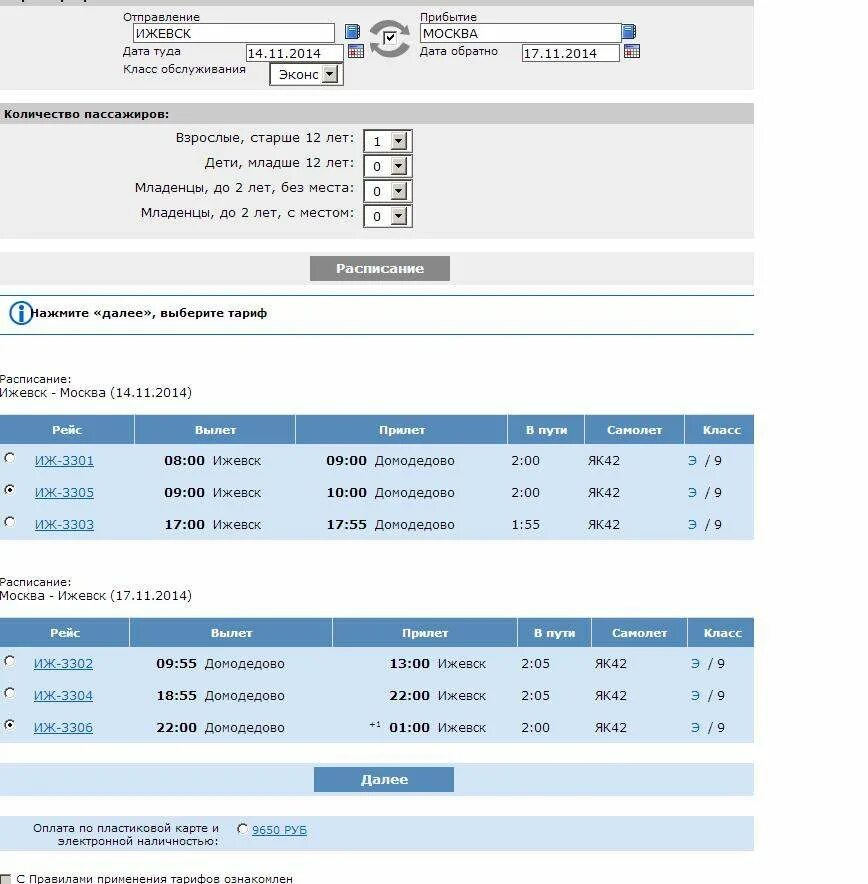
Task: Click duration 1:55 cell
Action: coord(525,525)
